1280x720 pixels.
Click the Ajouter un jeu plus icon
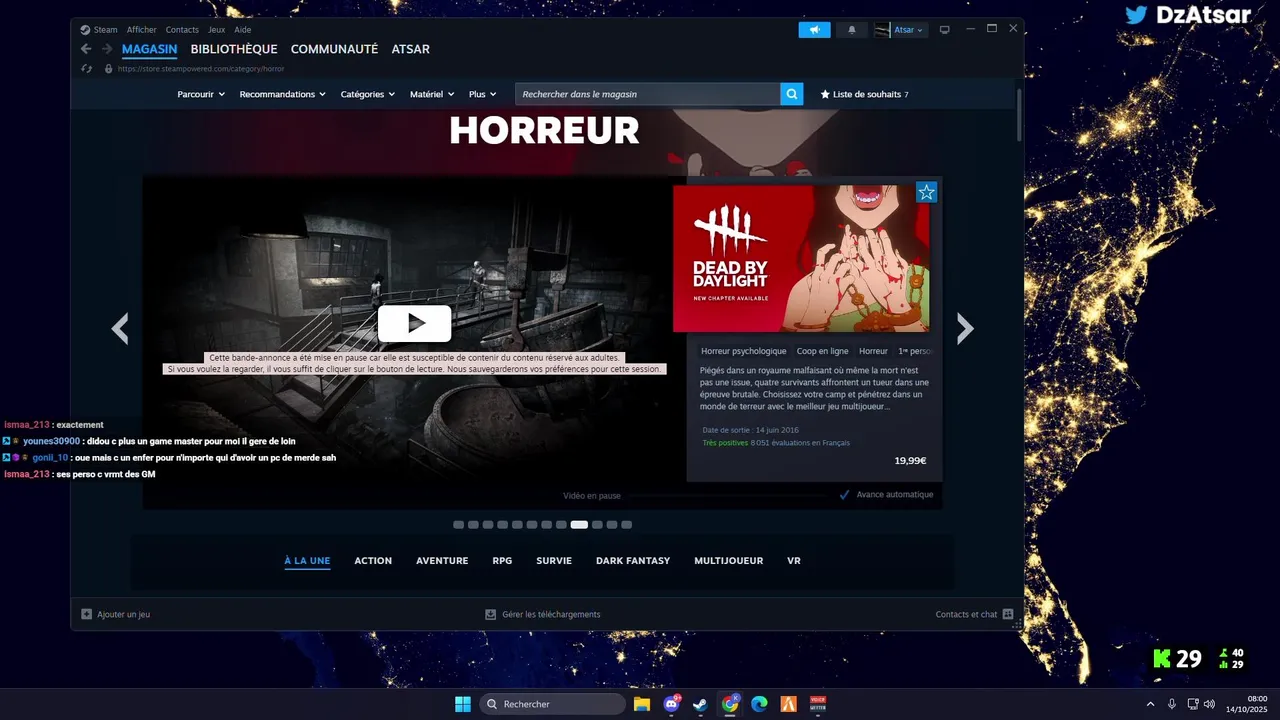[x=86, y=614]
